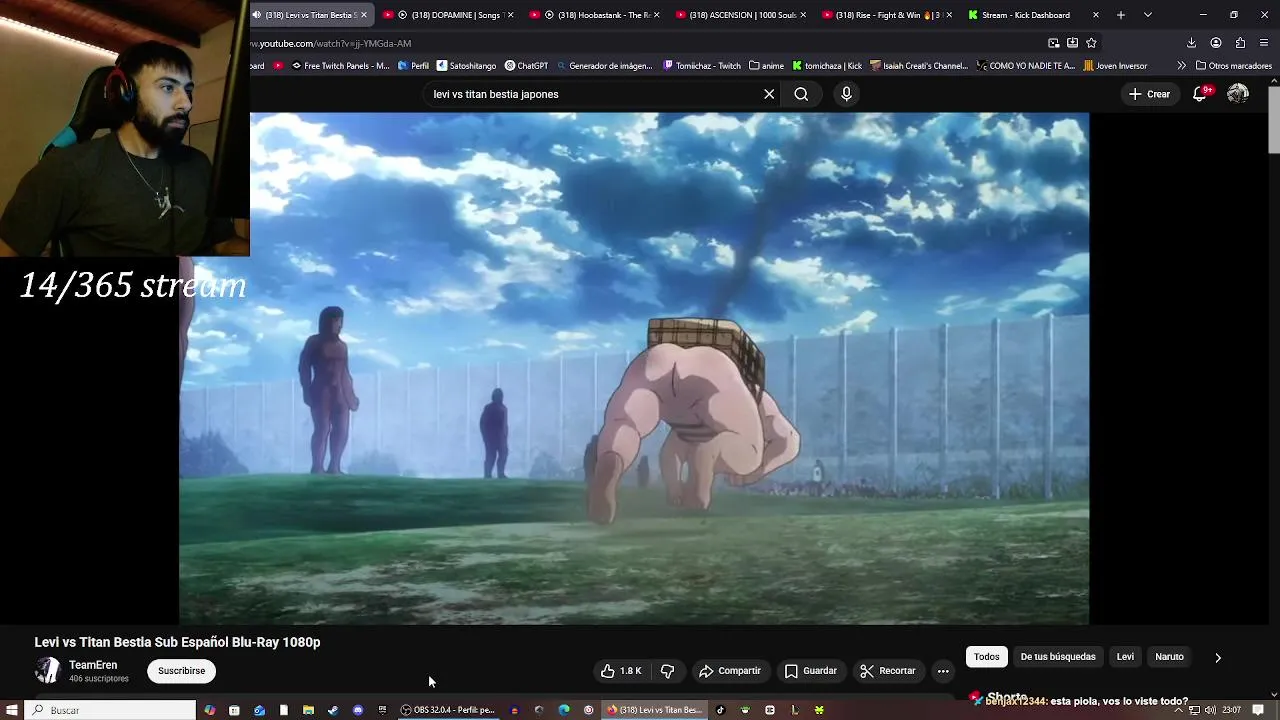Open browser profile account icon

(1216, 43)
